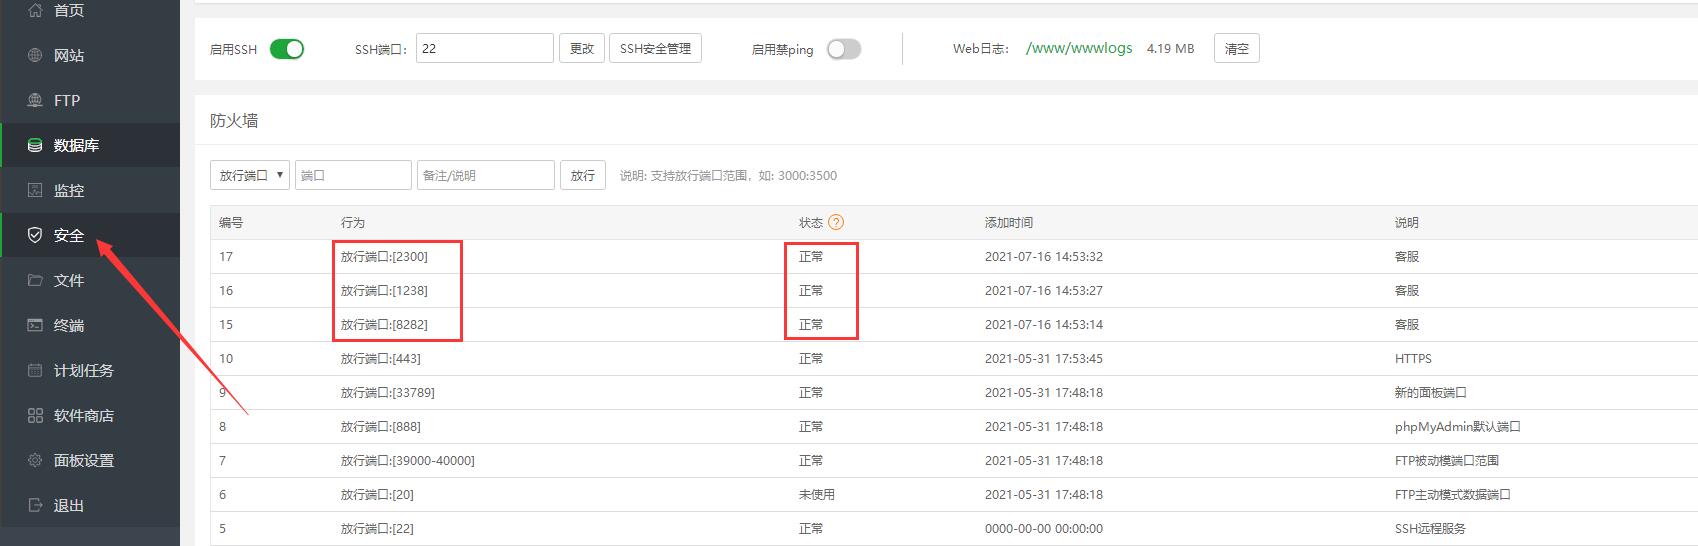The image size is (1698, 546).
Task: Open the 放行端口 dropdown
Action: (x=250, y=175)
